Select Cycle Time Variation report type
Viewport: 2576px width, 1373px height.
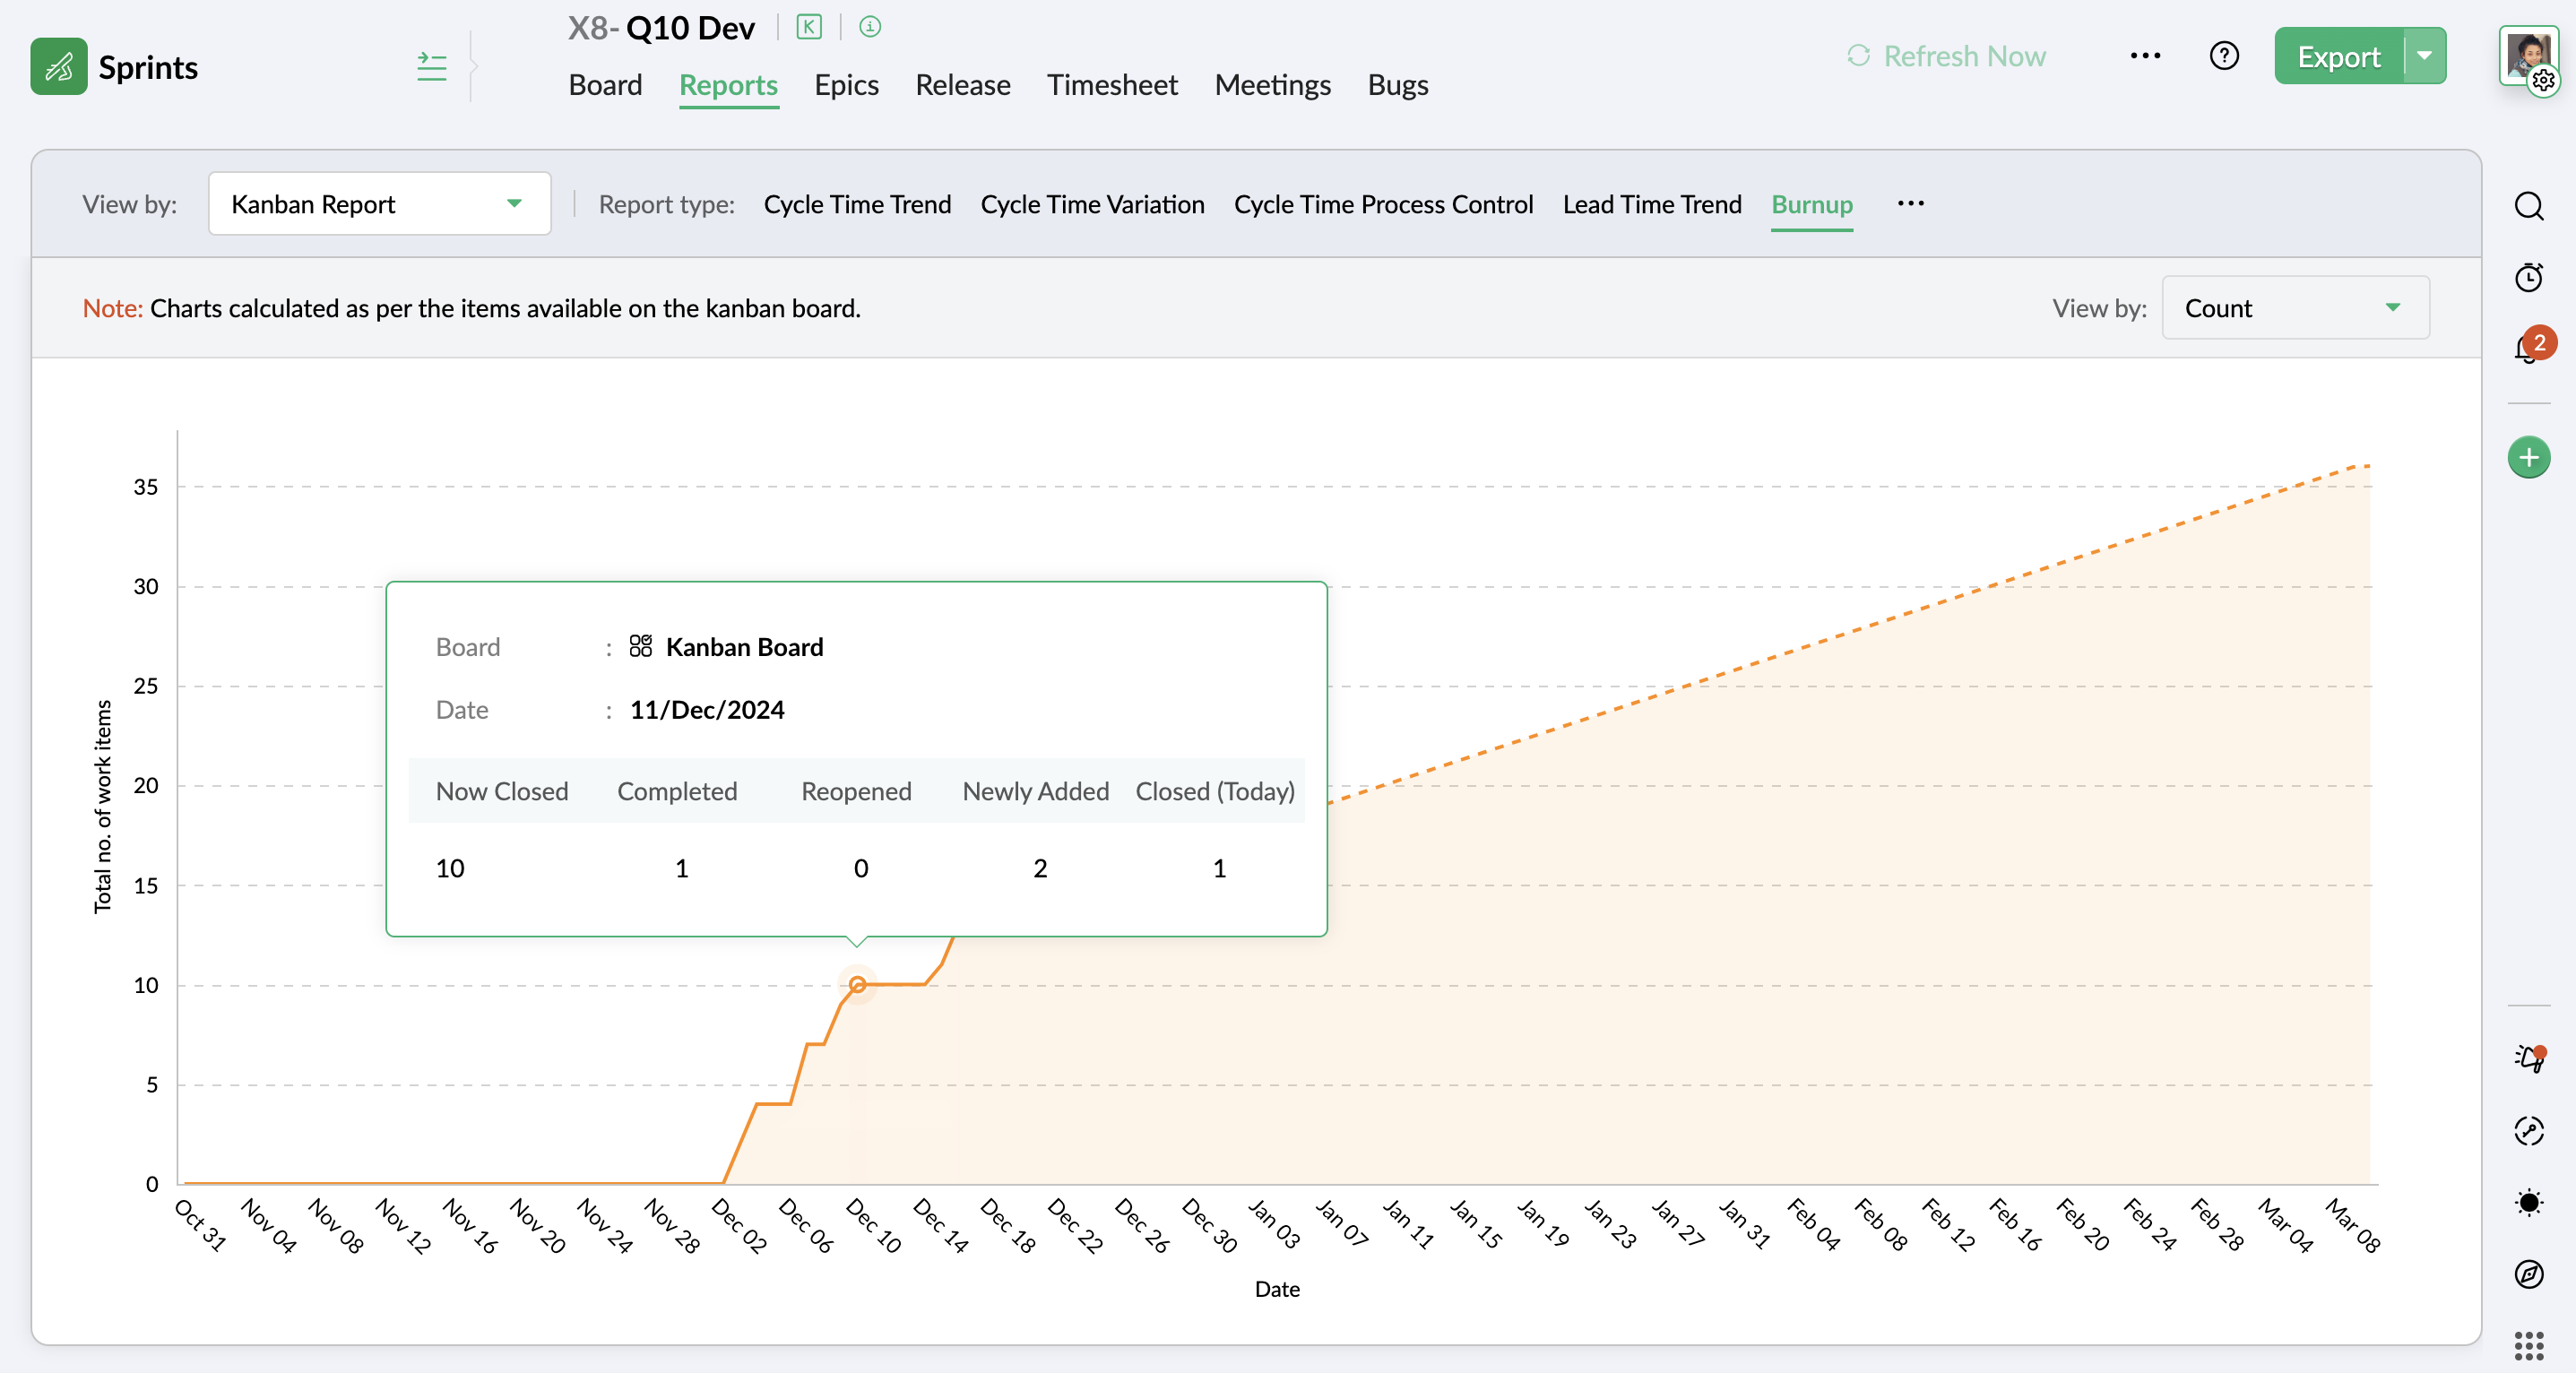1092,204
